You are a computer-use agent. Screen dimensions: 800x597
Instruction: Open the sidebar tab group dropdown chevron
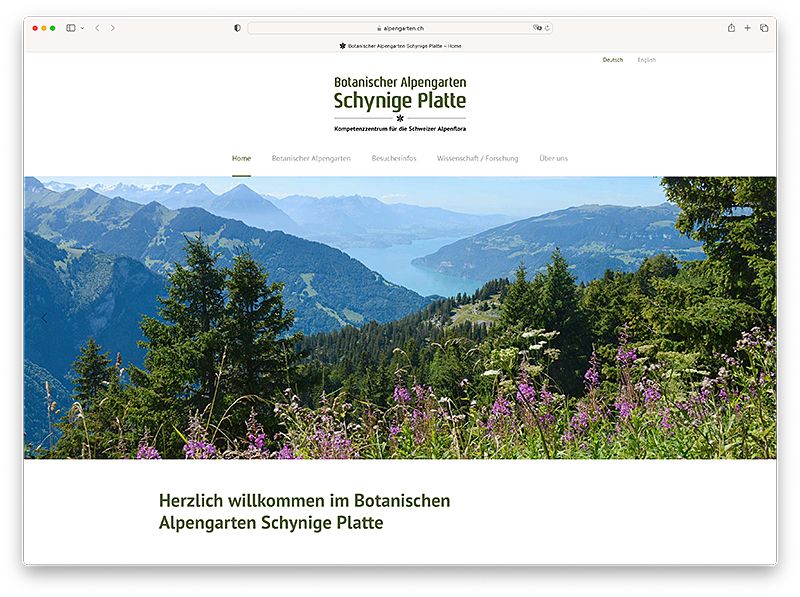82,28
